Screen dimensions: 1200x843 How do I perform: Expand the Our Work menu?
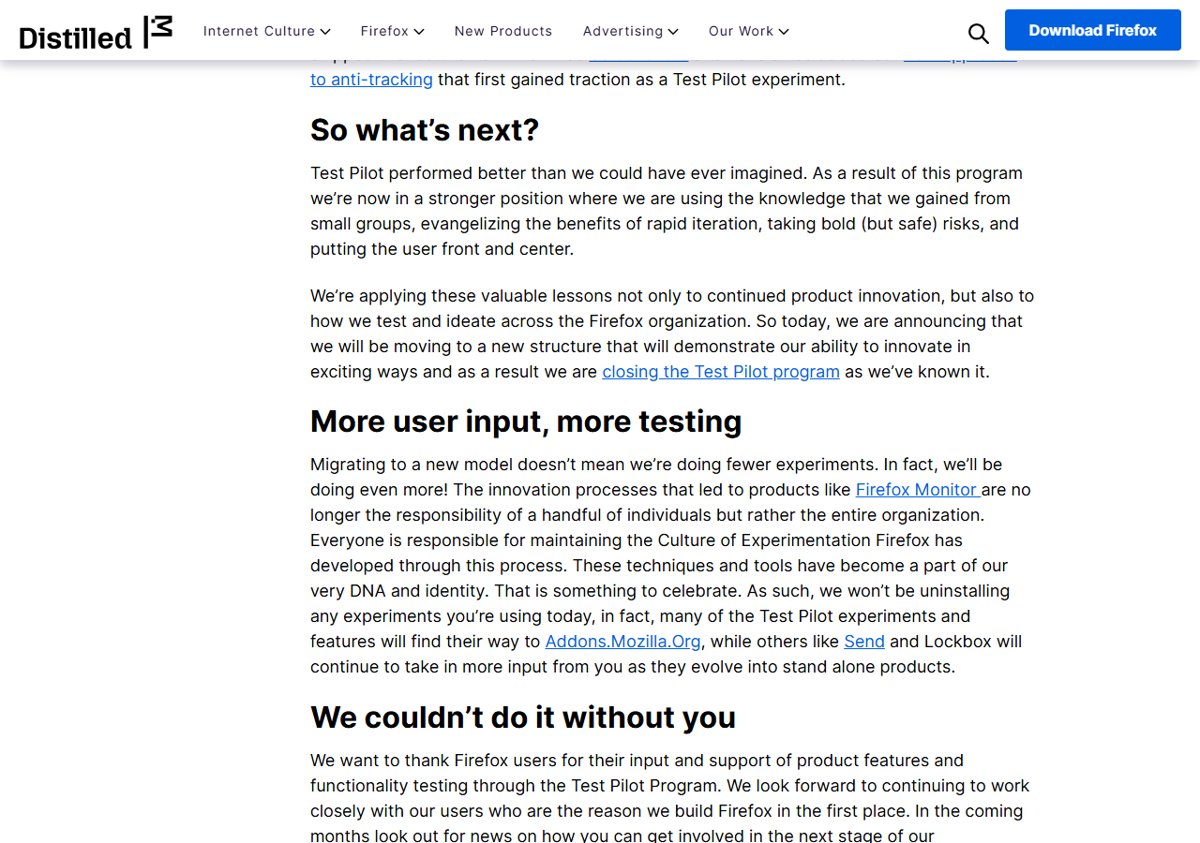pos(748,31)
